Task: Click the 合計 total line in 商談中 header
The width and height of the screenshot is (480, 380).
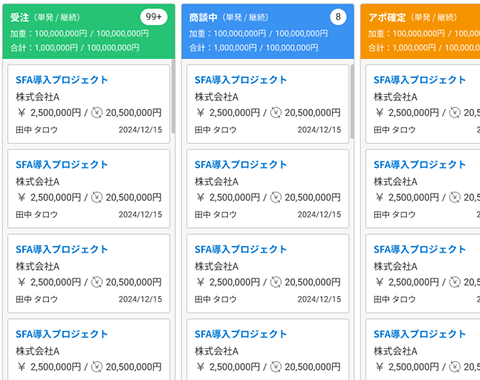Action: (x=254, y=48)
